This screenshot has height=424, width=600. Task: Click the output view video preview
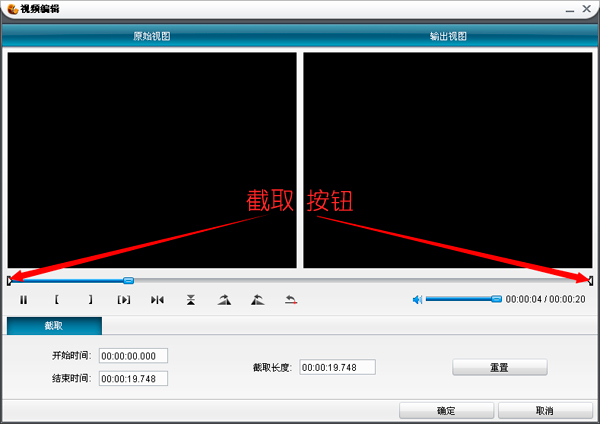click(448, 160)
